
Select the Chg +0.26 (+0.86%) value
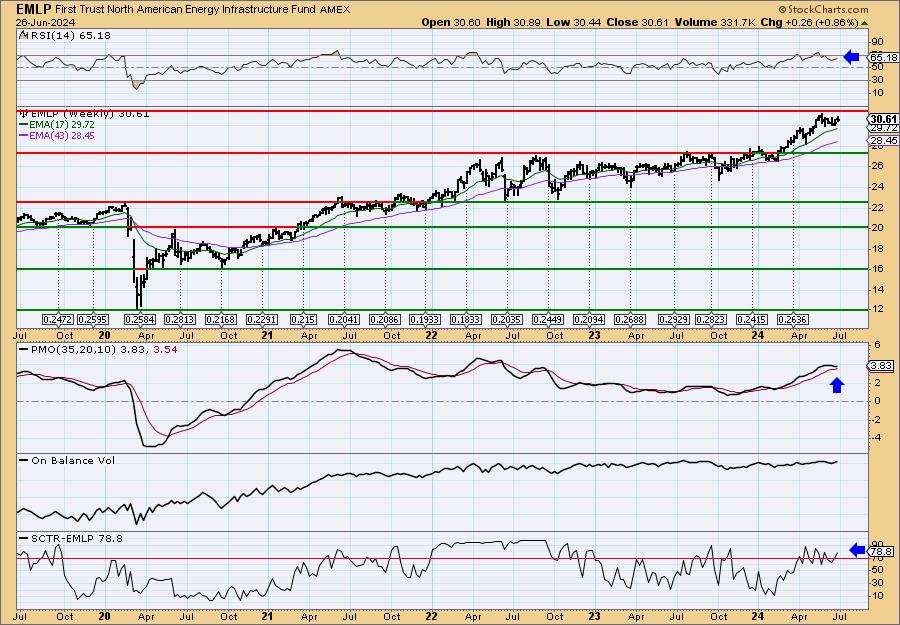[809, 22]
